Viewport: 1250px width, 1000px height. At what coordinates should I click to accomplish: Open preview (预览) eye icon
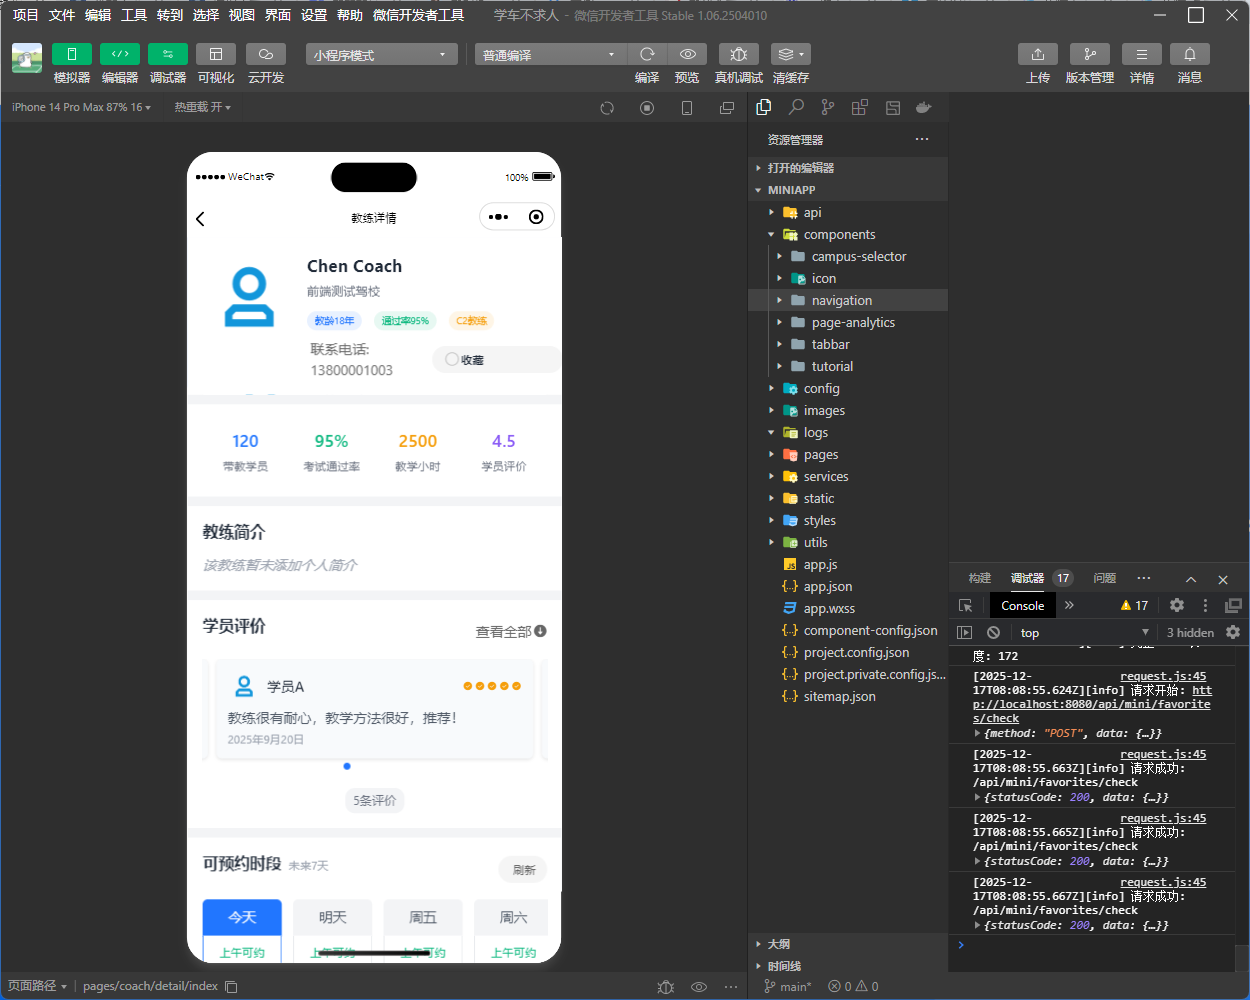pyautogui.click(x=687, y=54)
